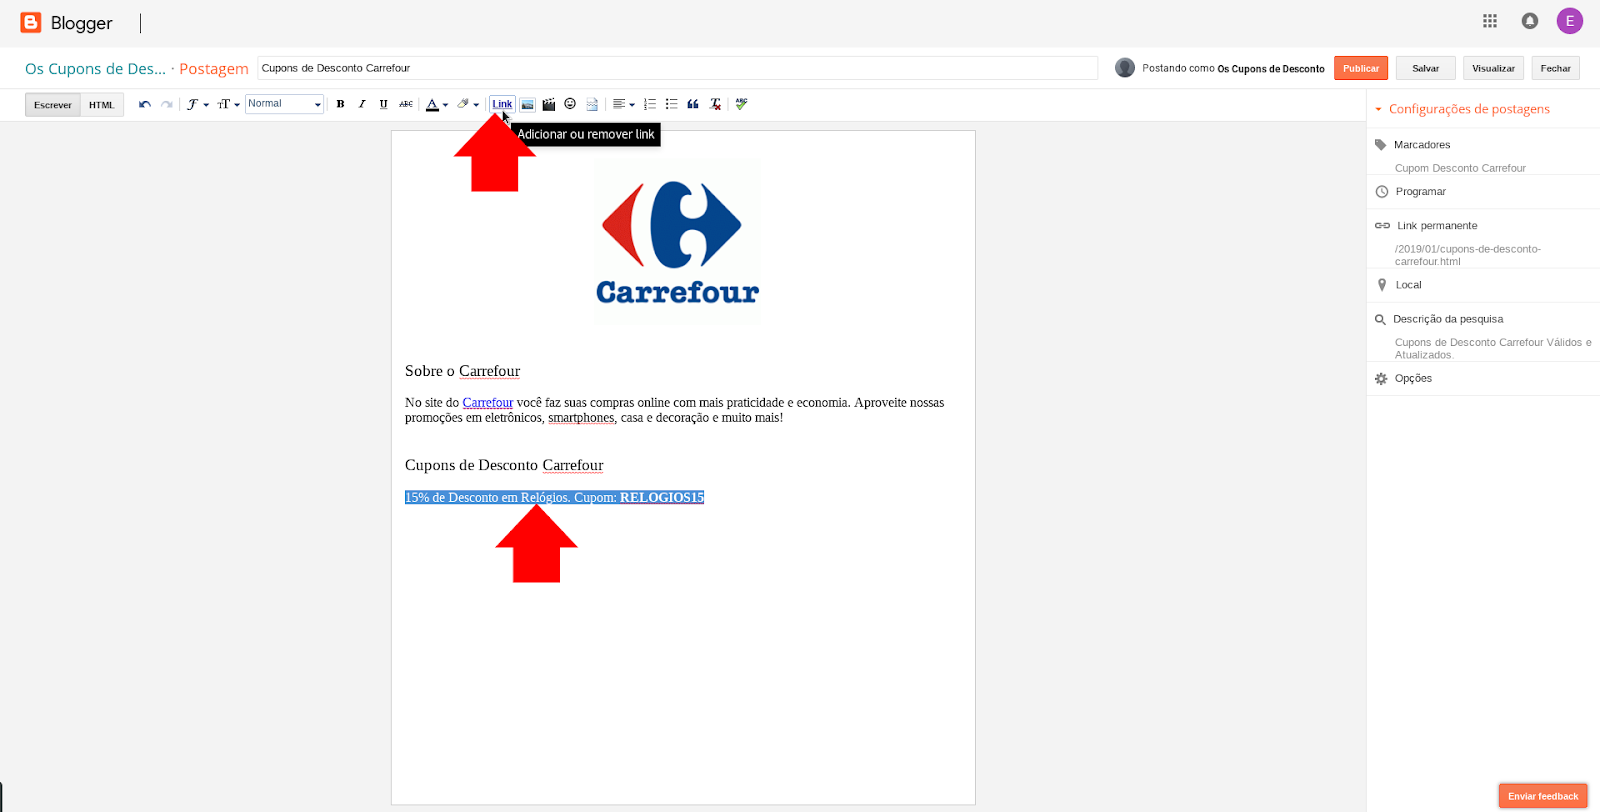Open the font size dropdown

pos(228,104)
